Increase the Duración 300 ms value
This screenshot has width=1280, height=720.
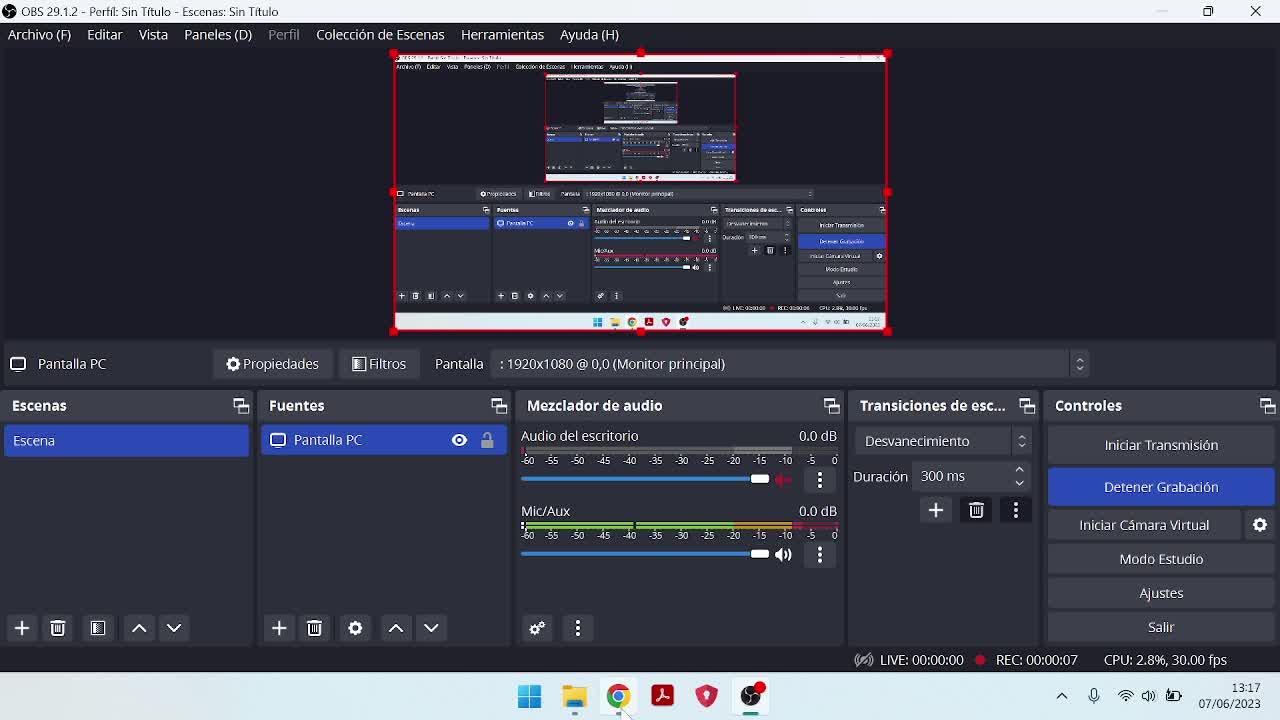point(1019,470)
